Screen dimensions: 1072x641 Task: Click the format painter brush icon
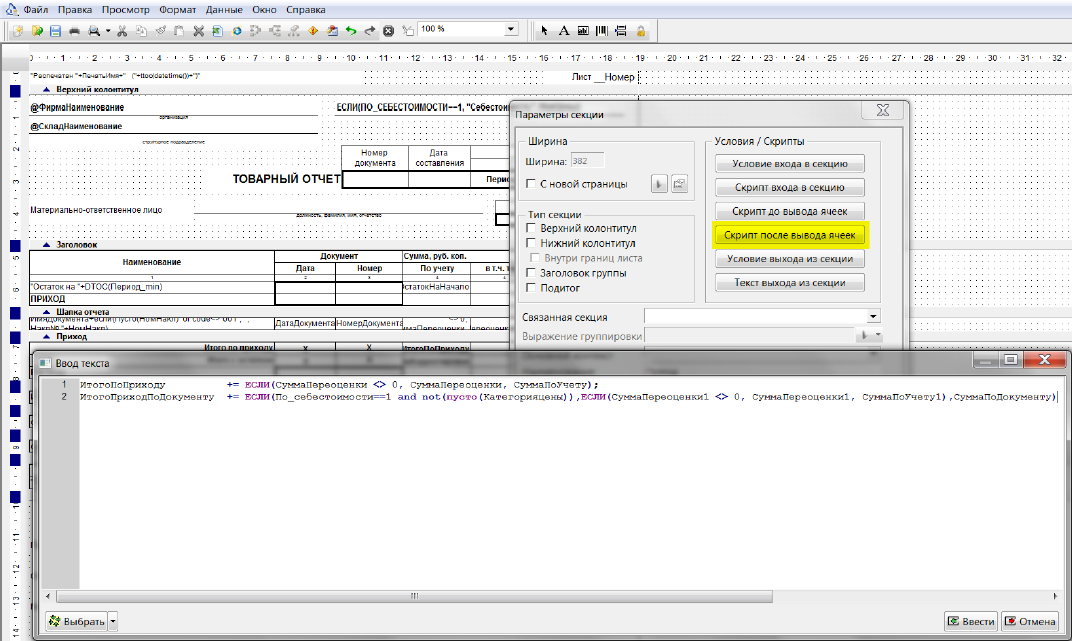pyautogui.click(x=161, y=31)
